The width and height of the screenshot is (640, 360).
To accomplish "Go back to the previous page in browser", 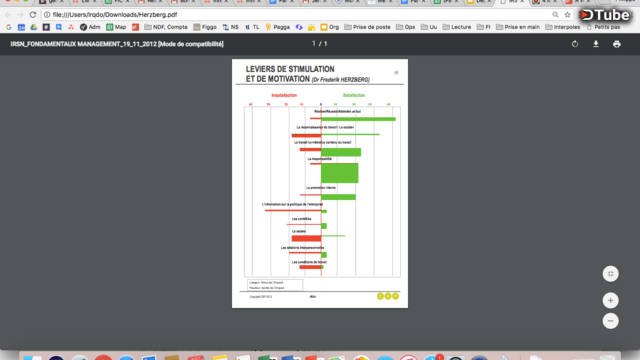I will (x=8, y=15).
